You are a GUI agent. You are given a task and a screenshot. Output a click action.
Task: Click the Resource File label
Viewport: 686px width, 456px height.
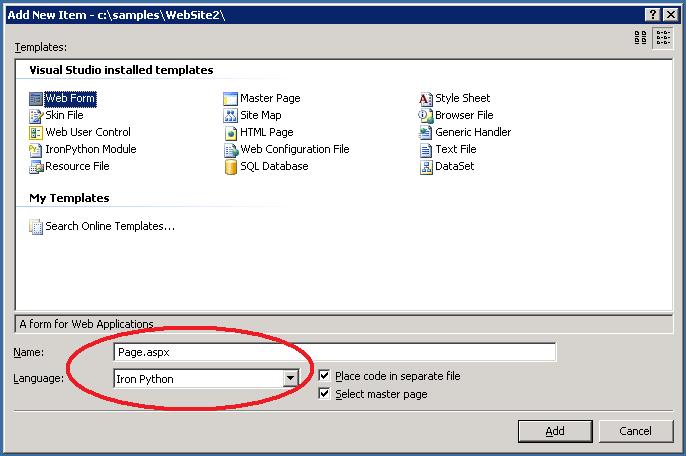(x=77, y=166)
